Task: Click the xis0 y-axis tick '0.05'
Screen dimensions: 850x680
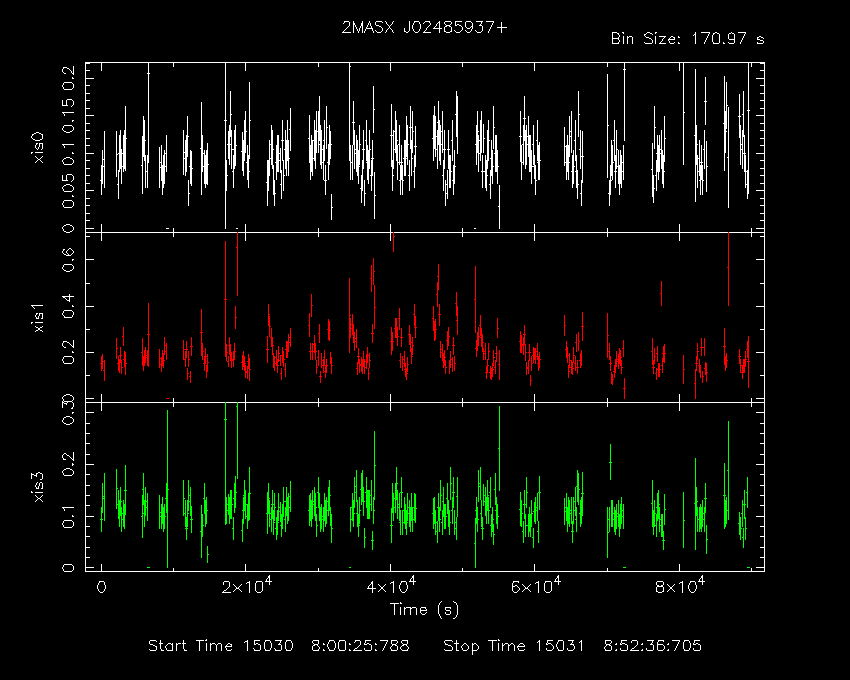Action: pos(68,190)
